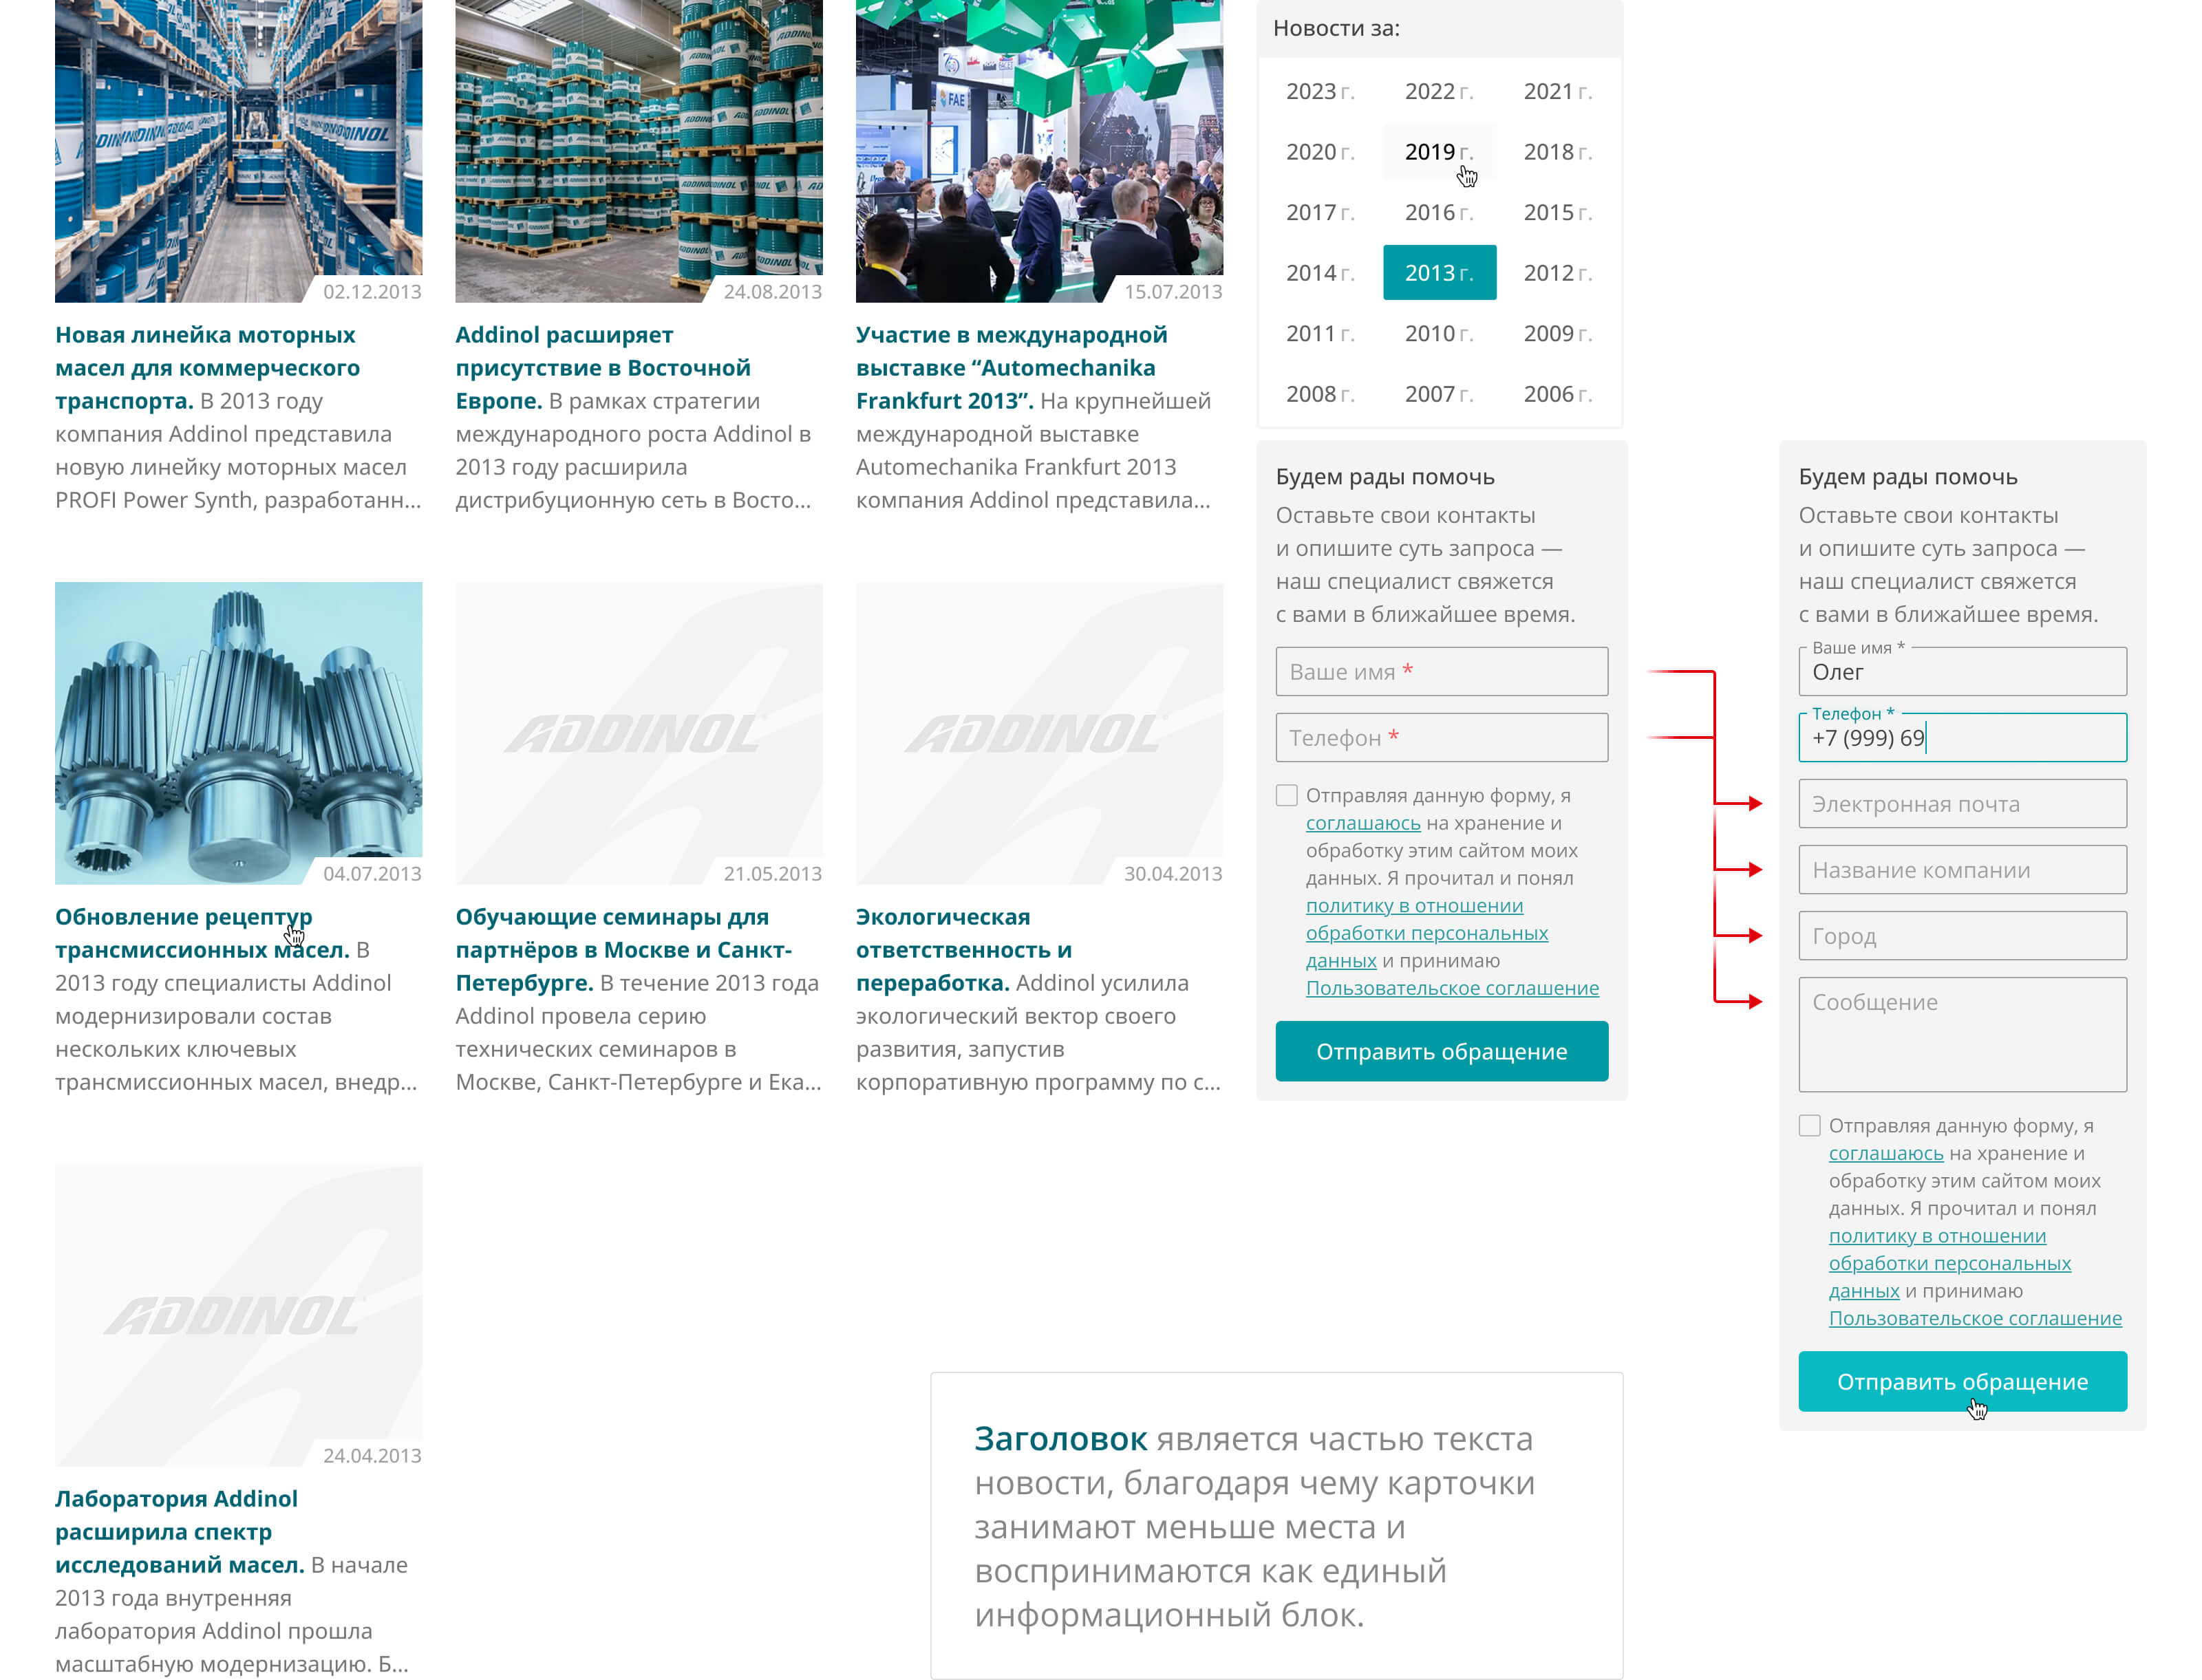This screenshot has width=2202, height=1680.
Task: Open article 'Обновление рецептур трансмиссионных масел'
Action: point(202,933)
